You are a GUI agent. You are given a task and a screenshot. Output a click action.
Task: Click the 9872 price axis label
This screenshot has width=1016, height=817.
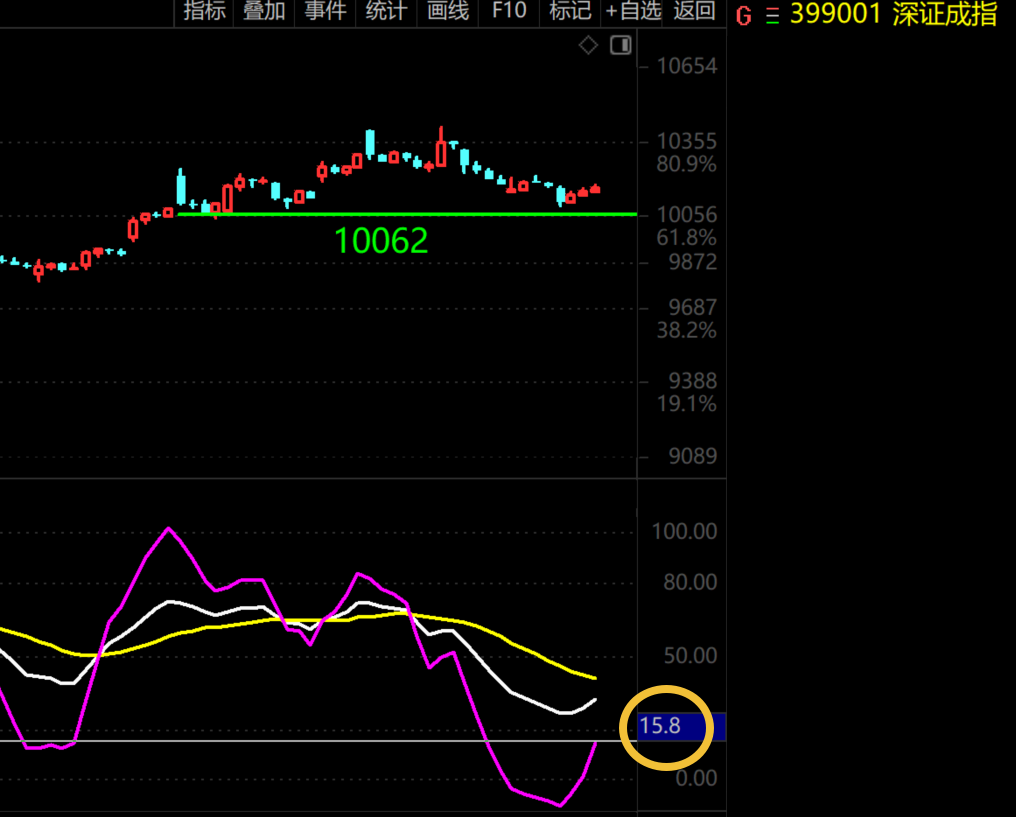[693, 262]
